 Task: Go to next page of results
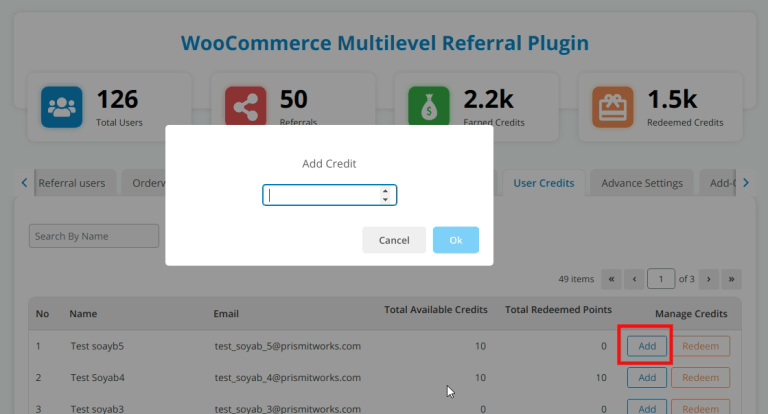point(708,279)
